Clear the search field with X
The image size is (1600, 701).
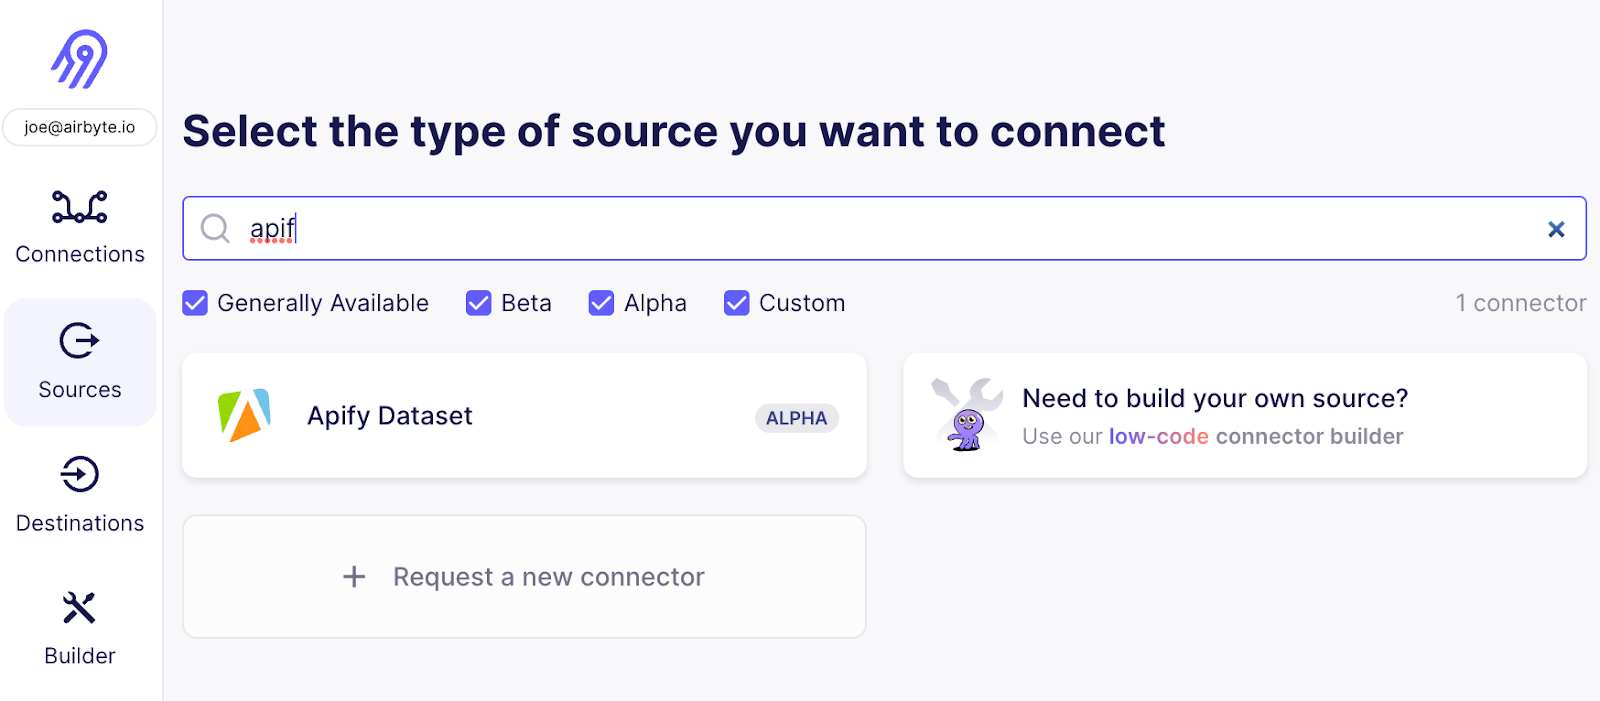pyautogui.click(x=1556, y=229)
